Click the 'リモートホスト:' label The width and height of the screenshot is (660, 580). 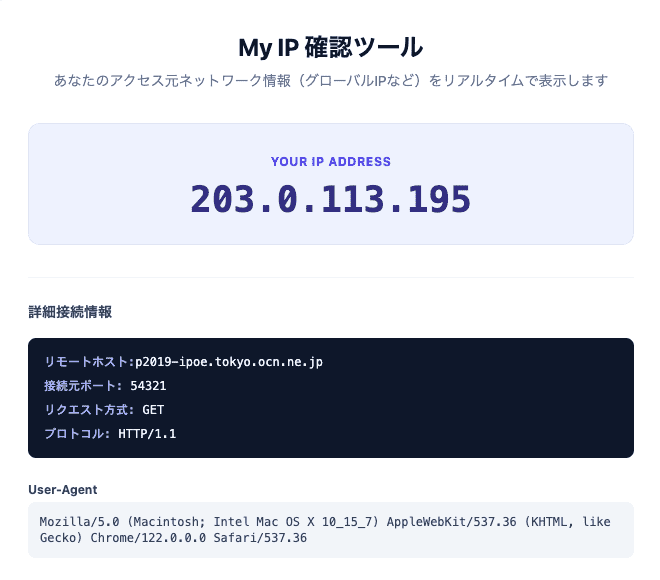point(89,362)
